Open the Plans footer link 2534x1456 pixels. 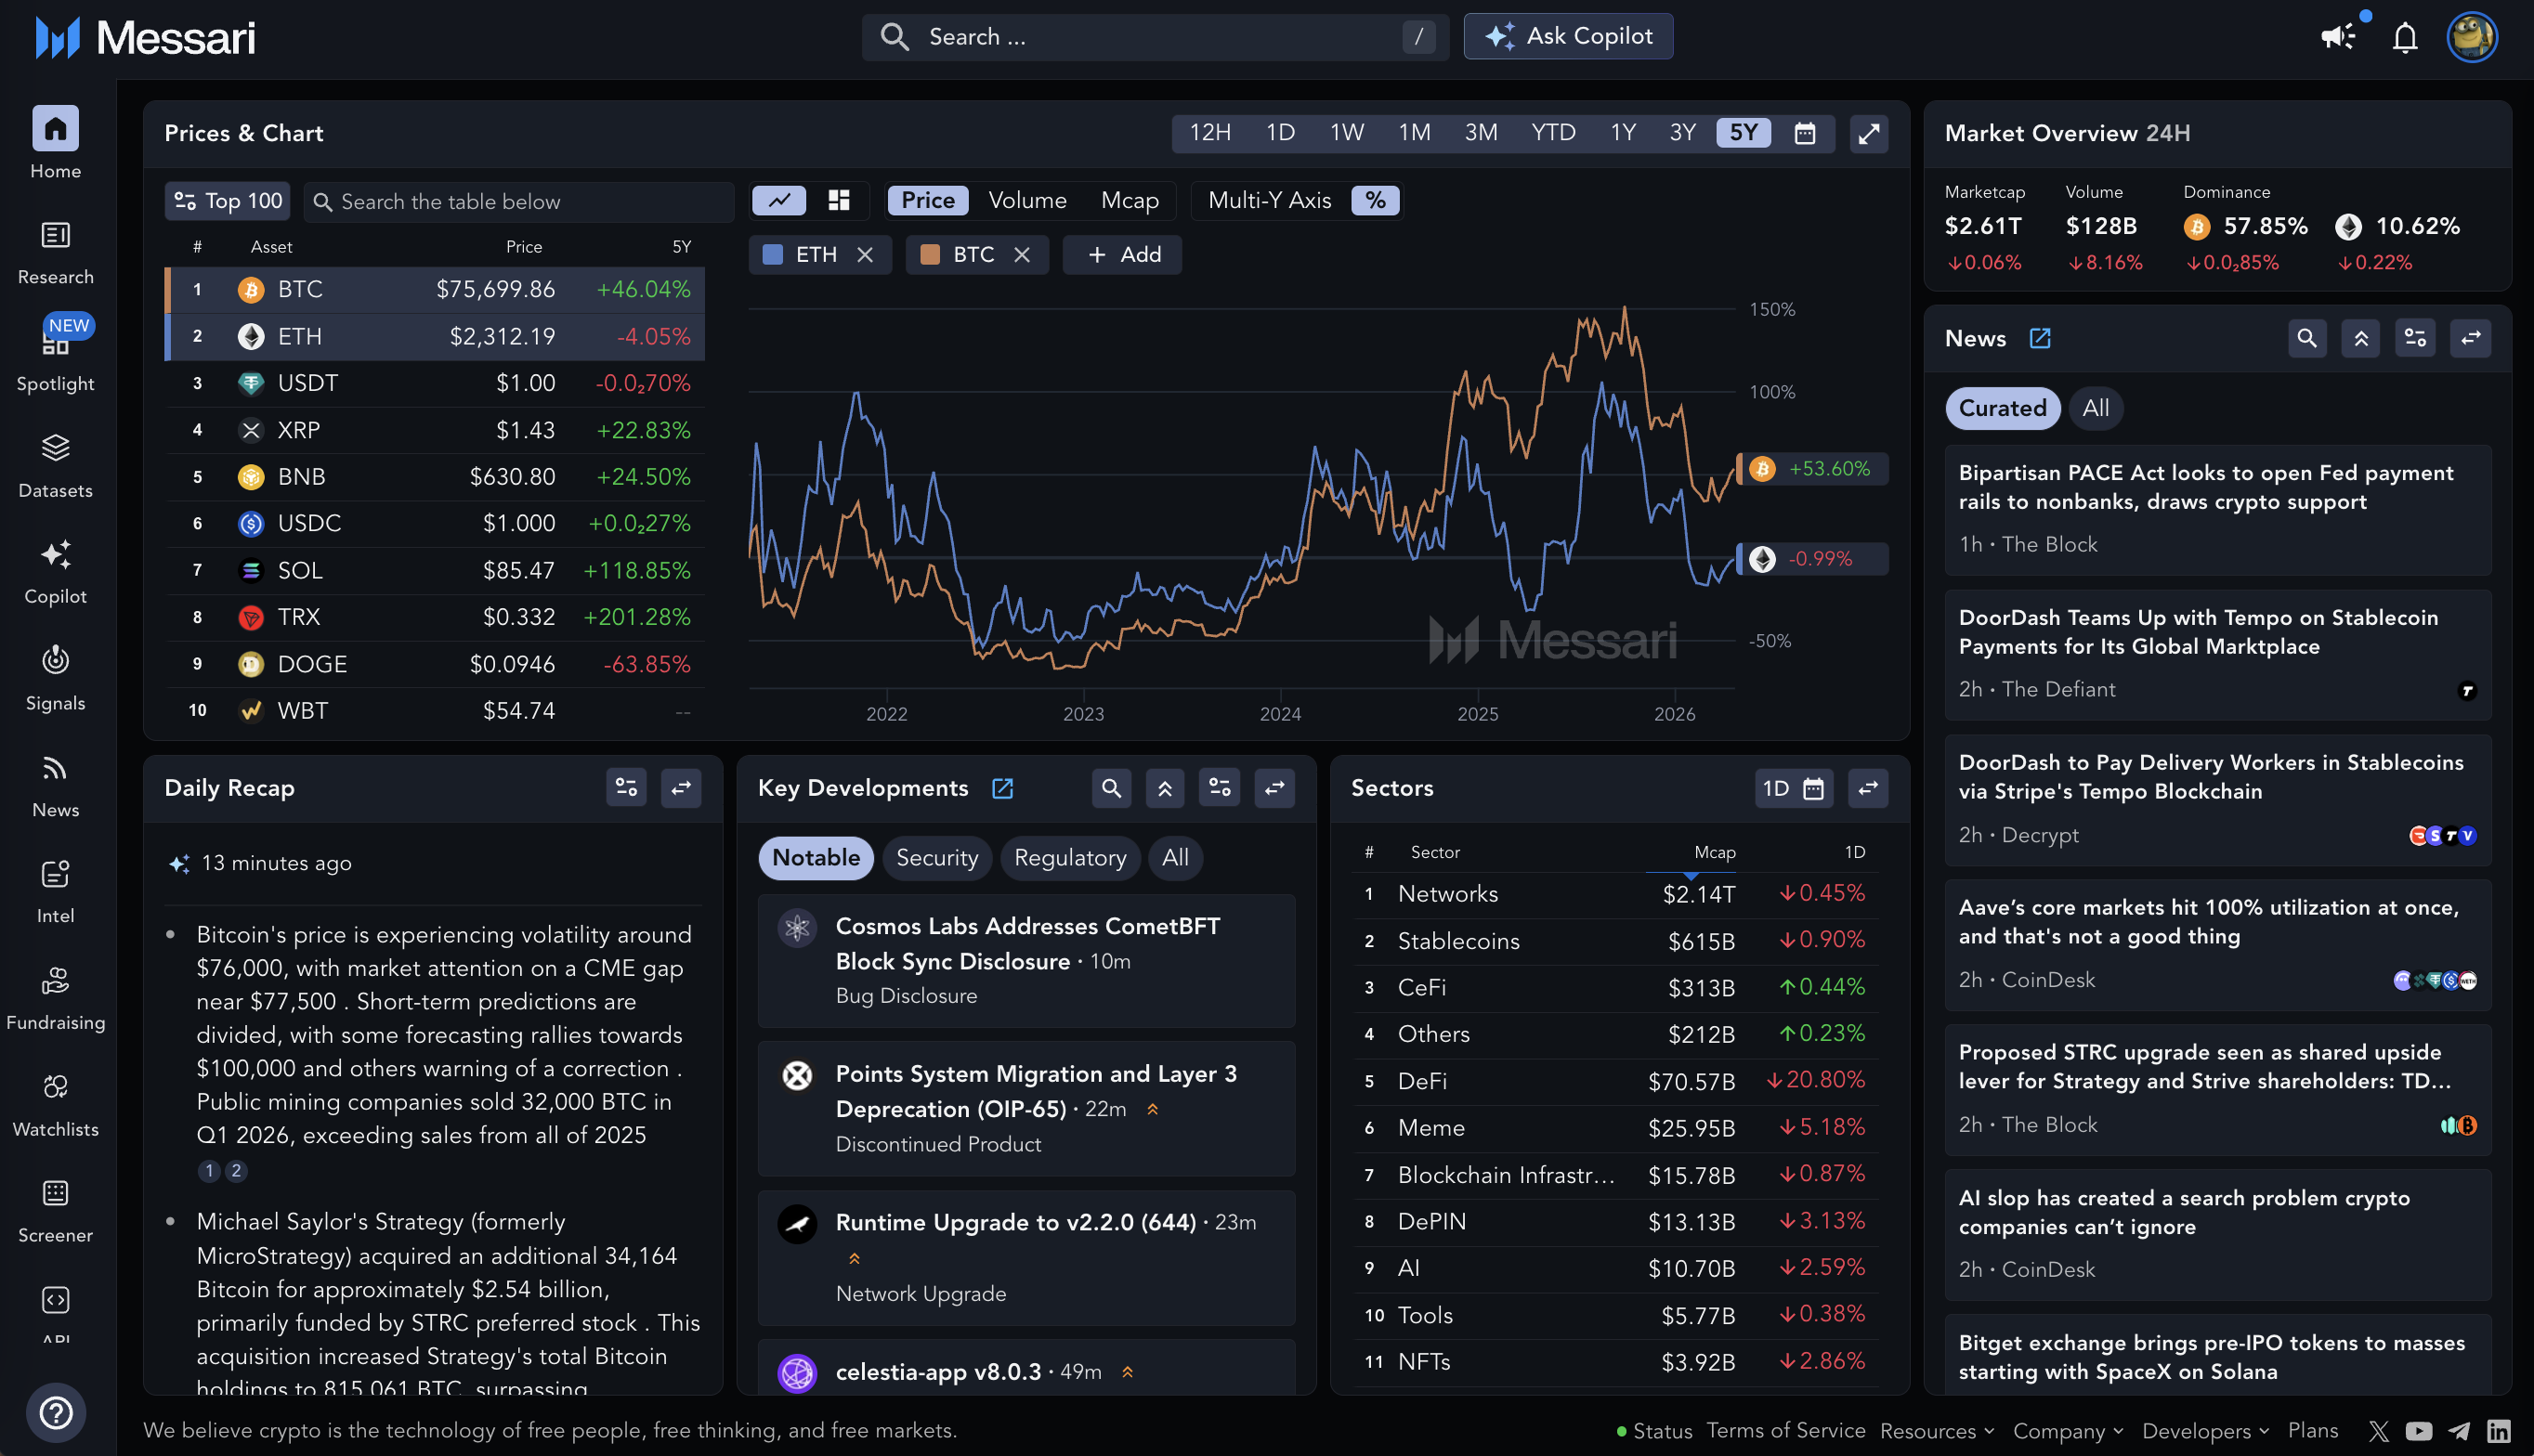pyautogui.click(x=2312, y=1431)
